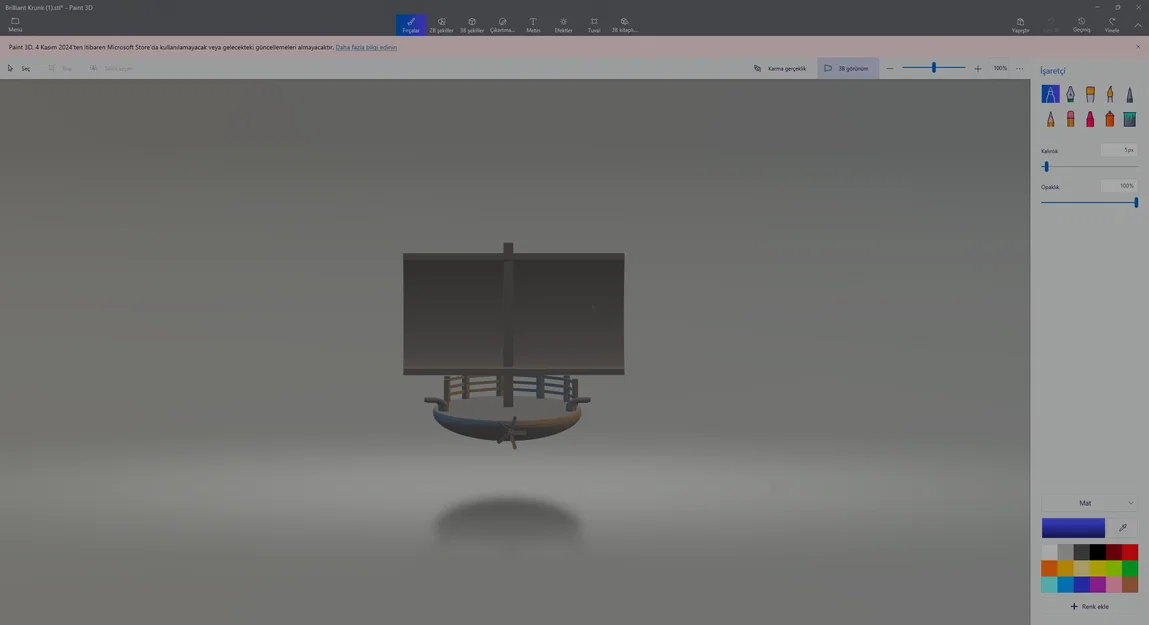Click the current blue color preview
Viewport: 1149px width, 625px height.
tap(1073, 528)
